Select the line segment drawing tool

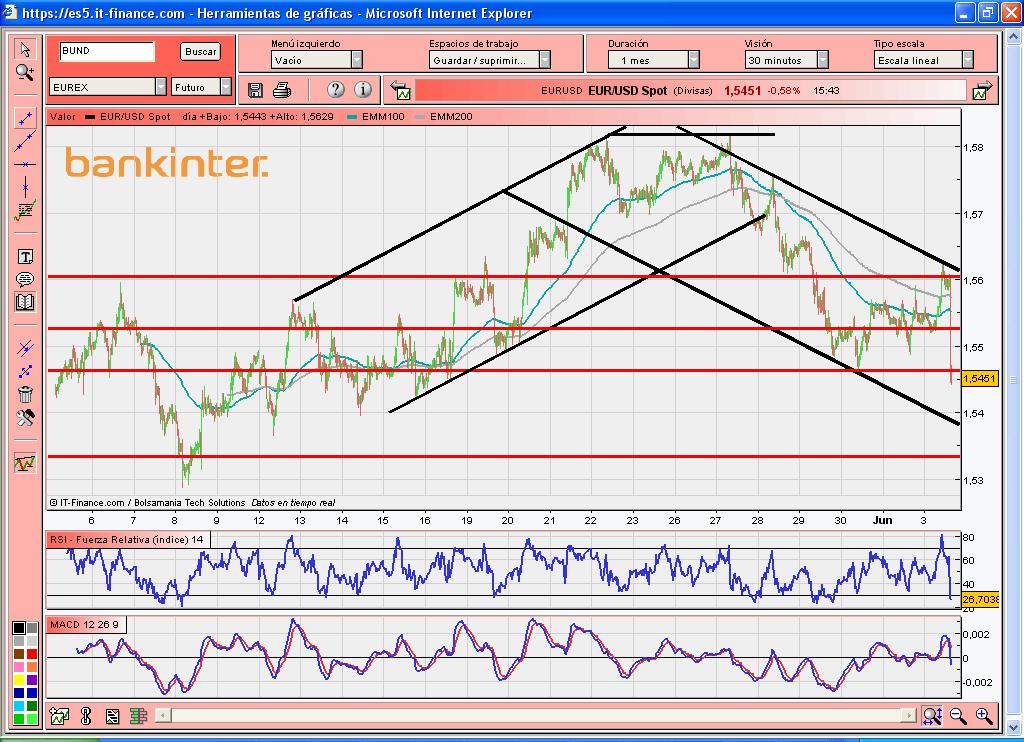pos(25,118)
